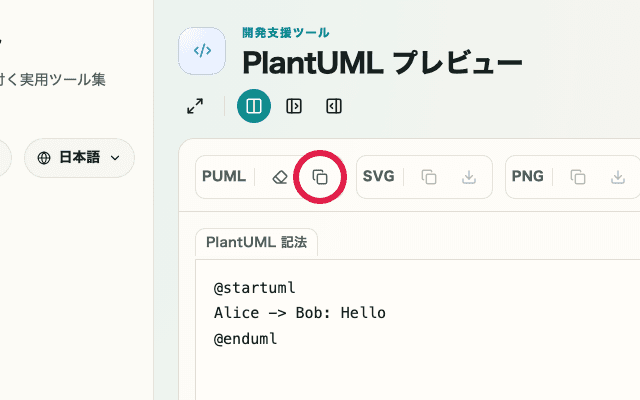Click the PlantUML プレビュー page title
Image resolution: width=640 pixels, height=400 pixels.
coord(382,63)
